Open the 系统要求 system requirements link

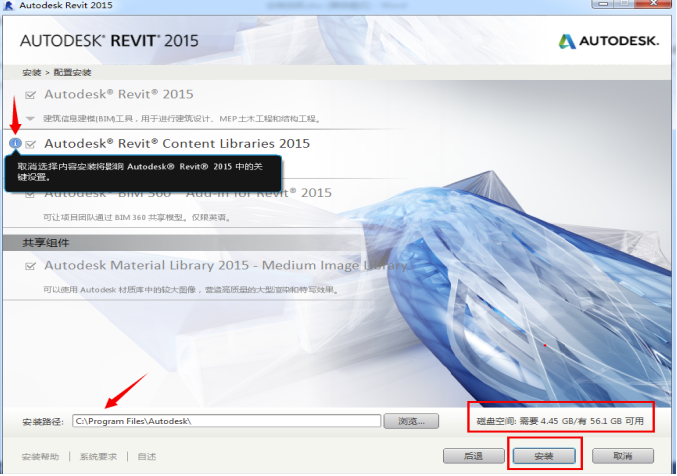coord(98,457)
